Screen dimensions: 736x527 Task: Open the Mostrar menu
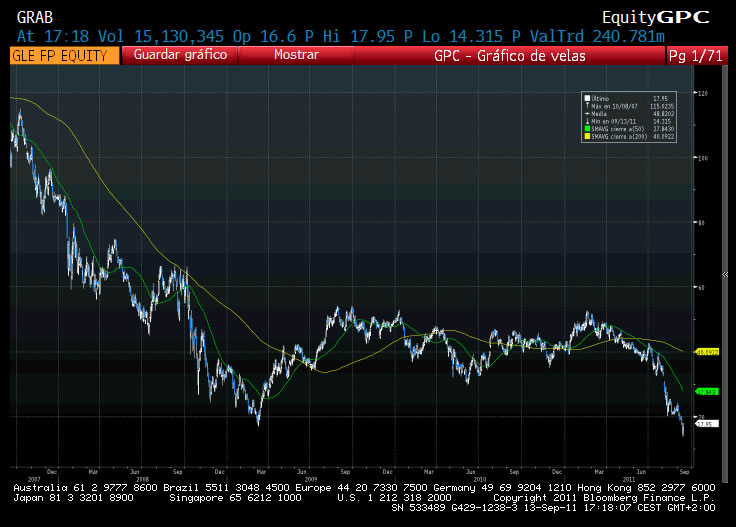point(296,55)
